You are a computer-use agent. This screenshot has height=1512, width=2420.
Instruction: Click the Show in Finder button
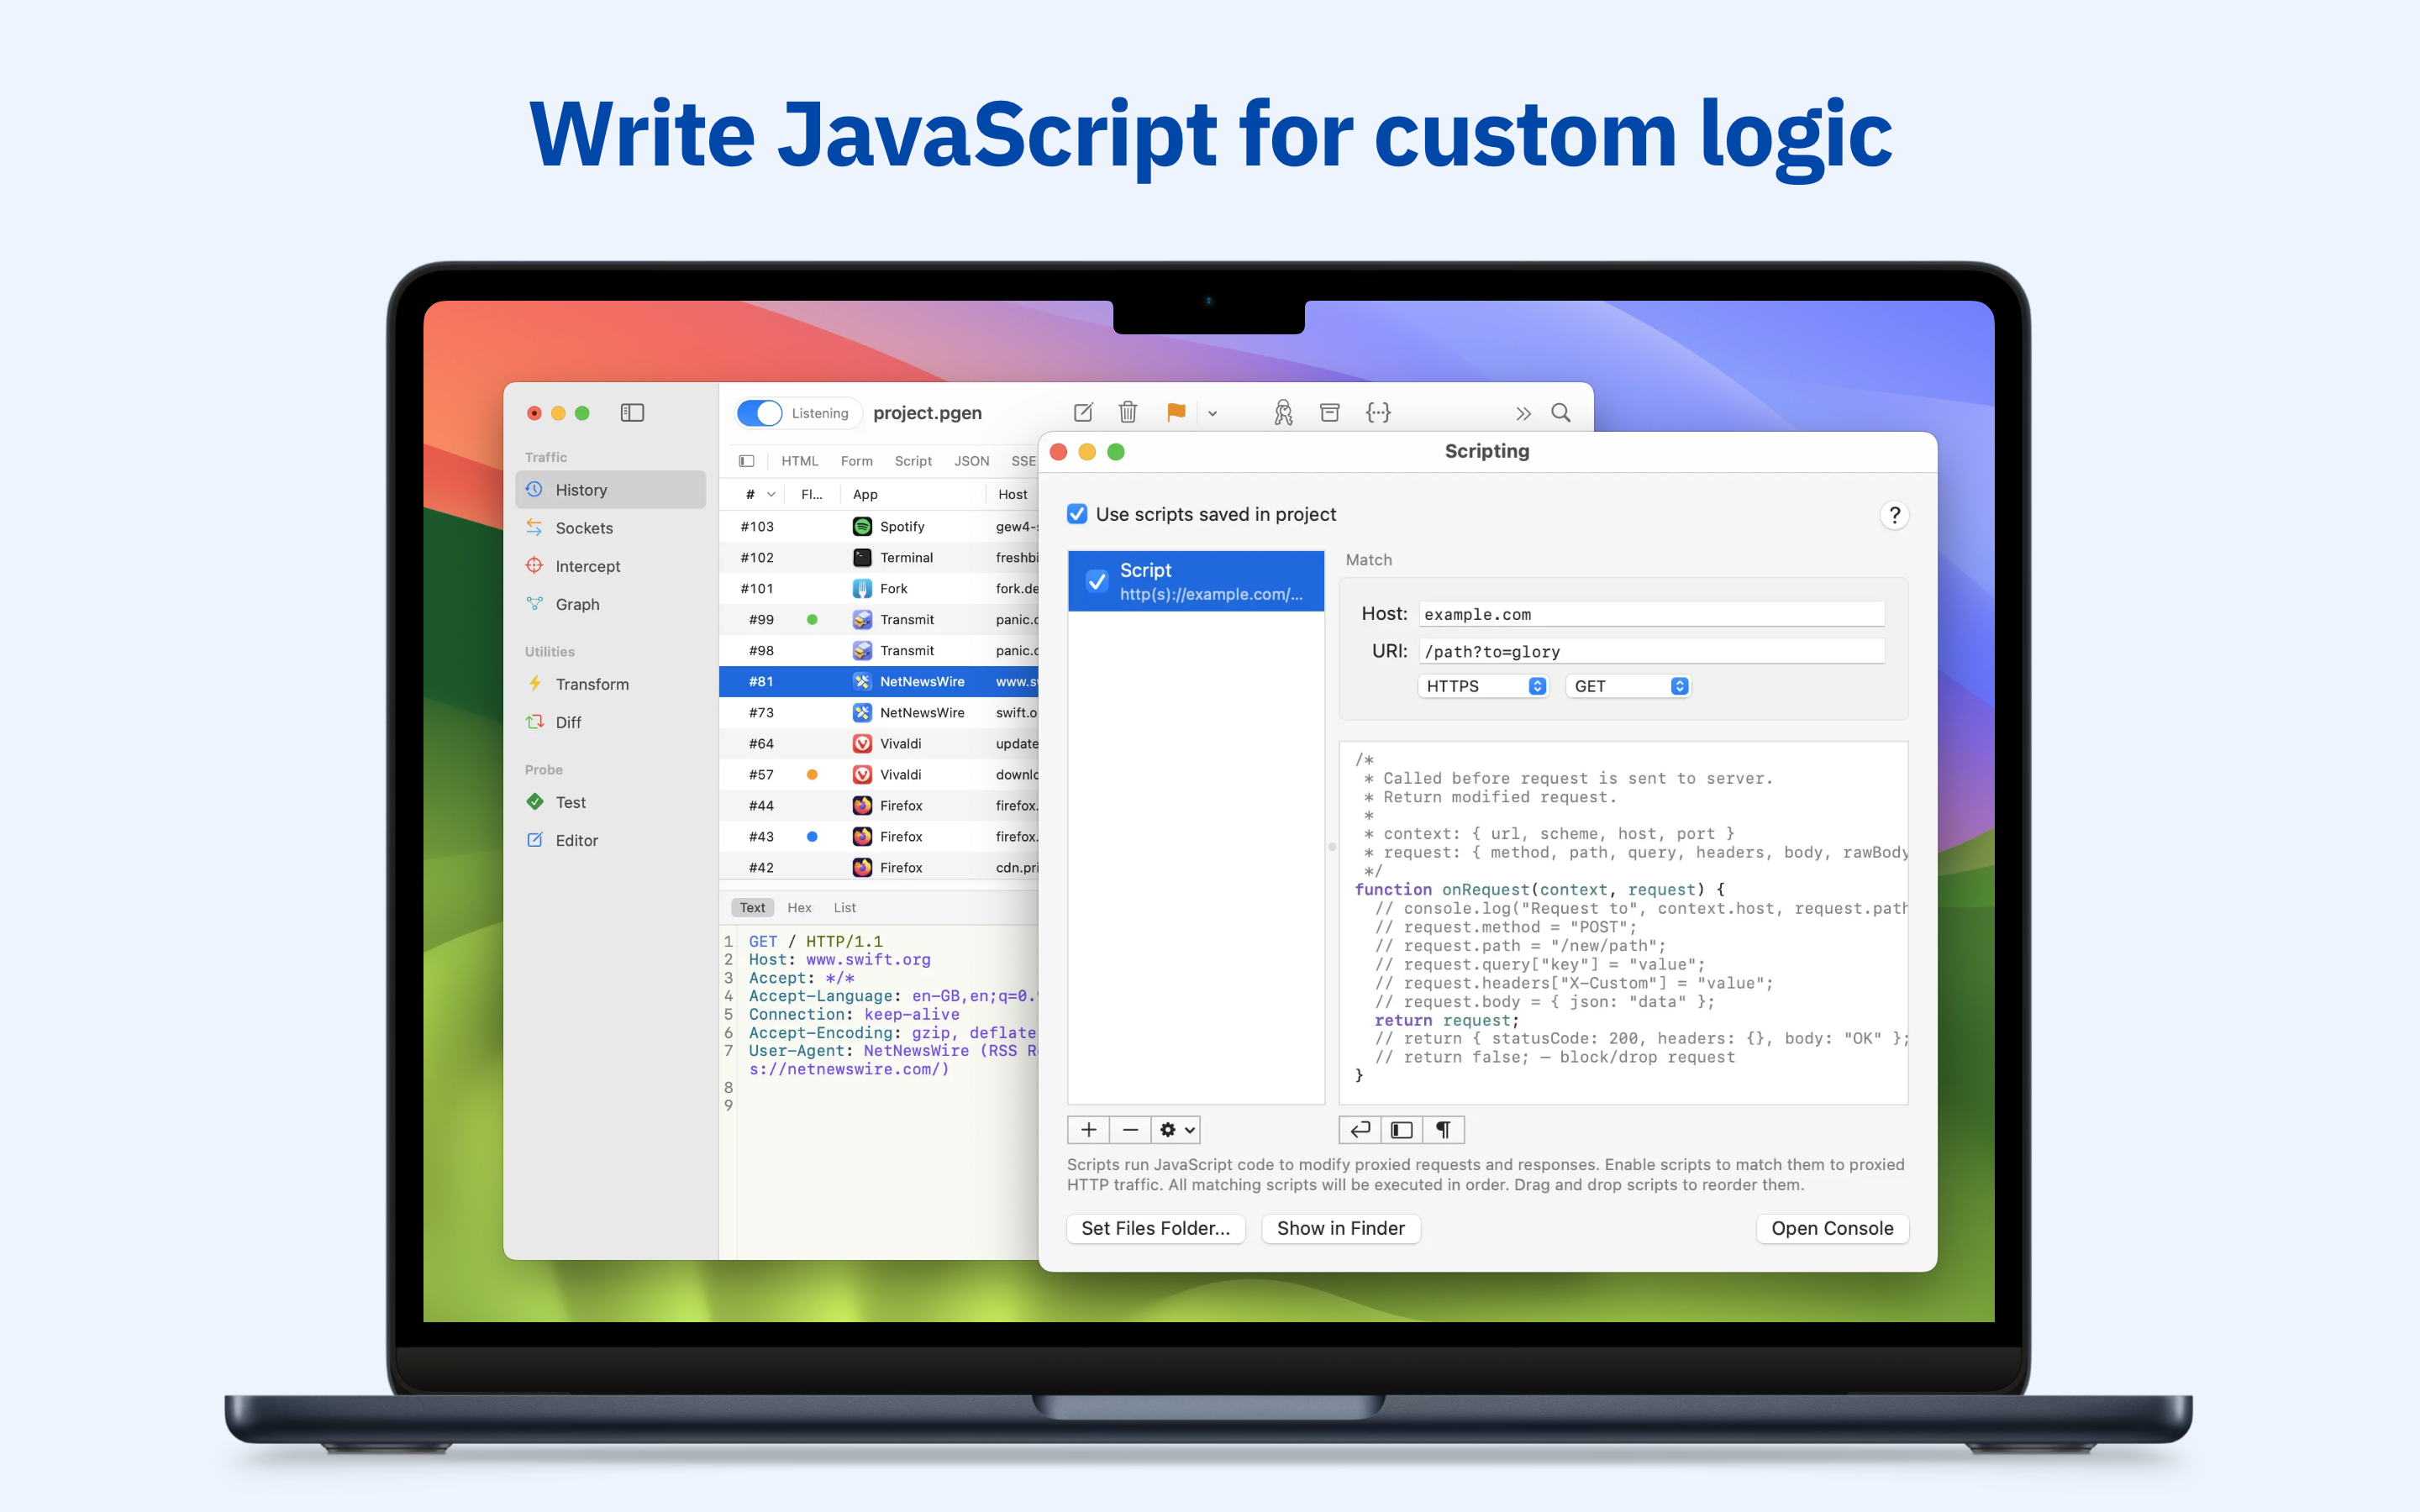tap(1341, 1228)
